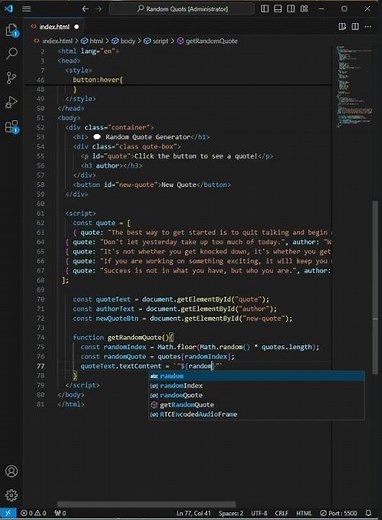This screenshot has width=382, height=520.
Task: Open the Source Control view
Action: tap(12, 78)
